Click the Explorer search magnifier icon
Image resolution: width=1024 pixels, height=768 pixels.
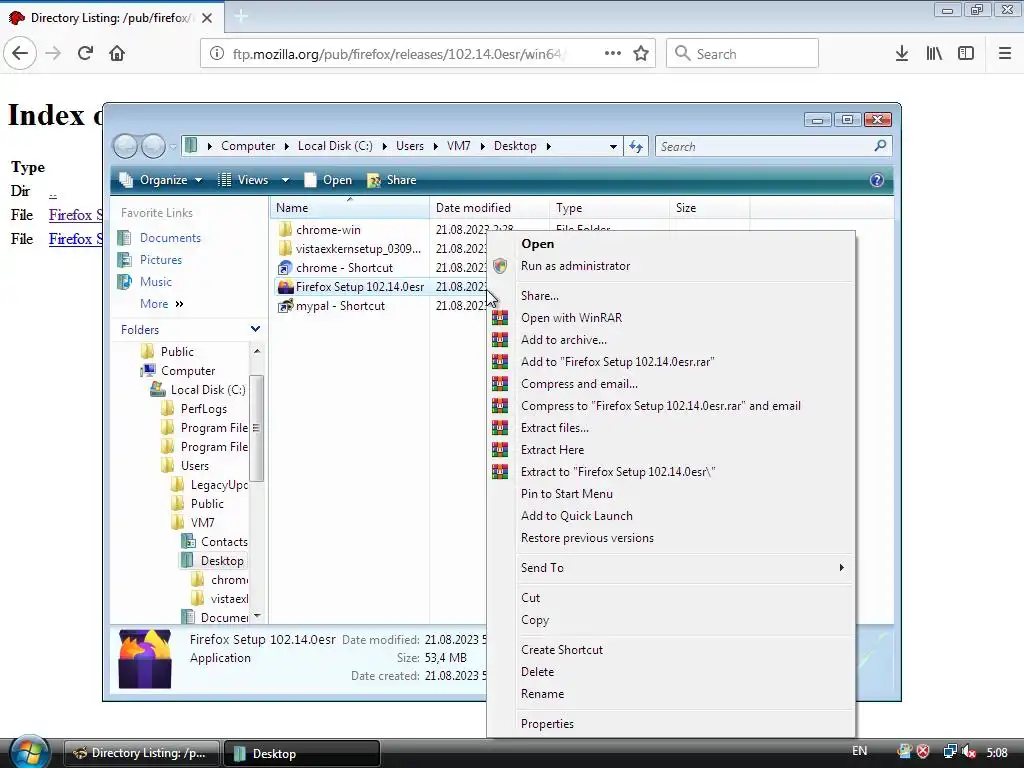pos(880,146)
